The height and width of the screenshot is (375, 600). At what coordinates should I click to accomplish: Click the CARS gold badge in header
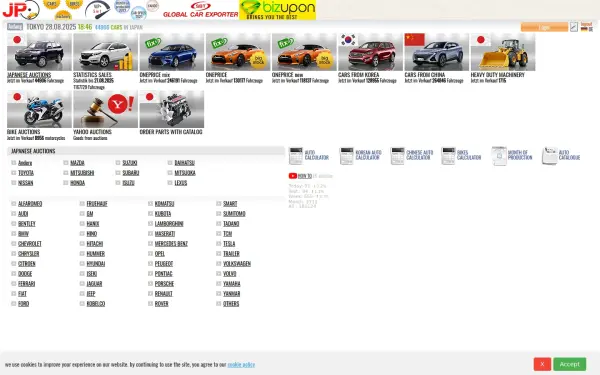(x=51, y=4)
